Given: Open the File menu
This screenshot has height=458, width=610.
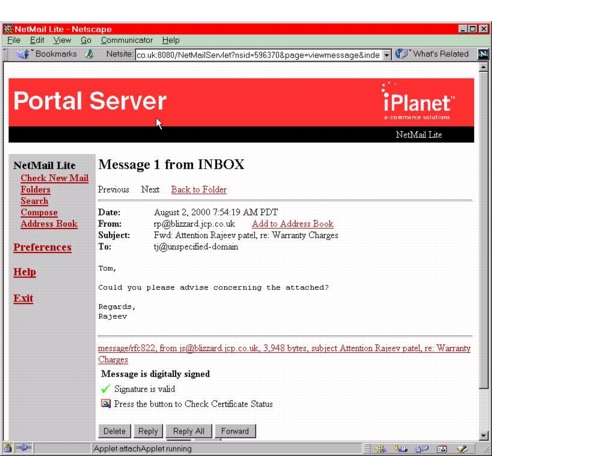Looking at the screenshot, I should pyautogui.click(x=14, y=40).
